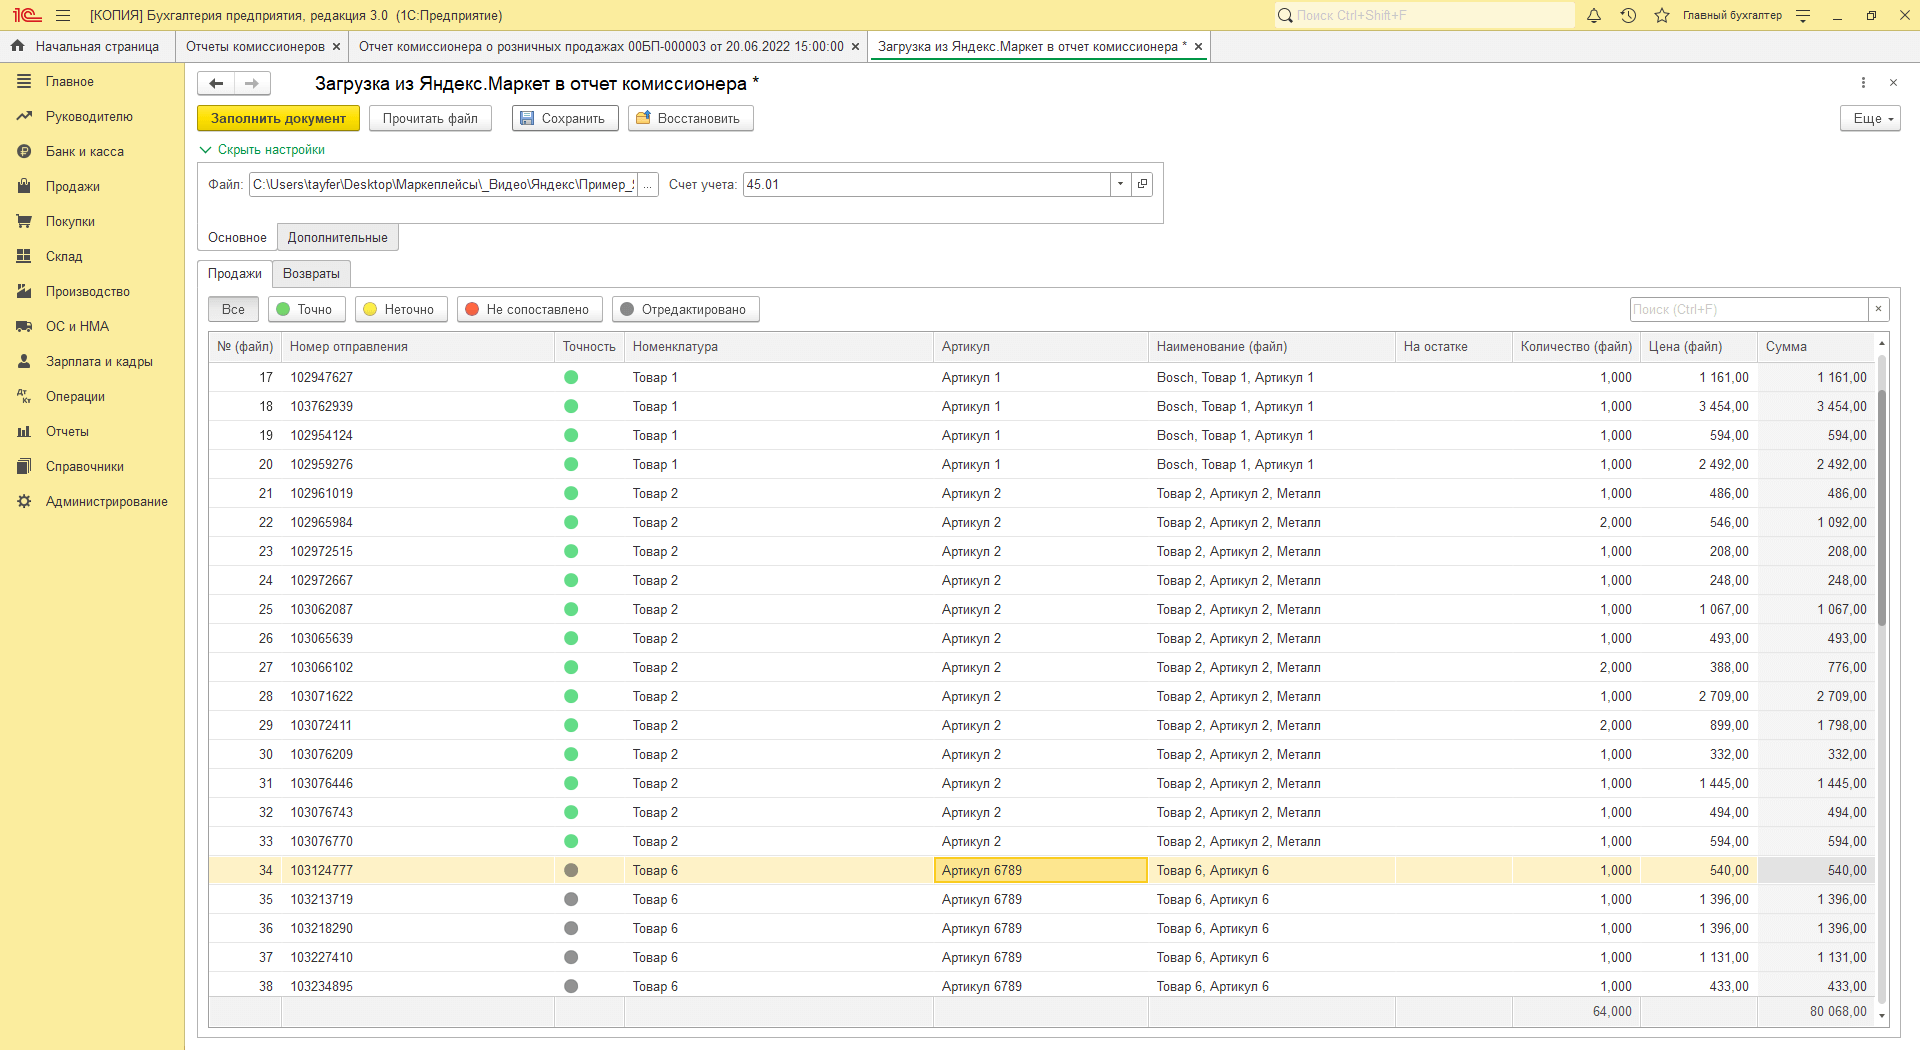Click the open-account icon next to Счет учета
The height and width of the screenshot is (1050, 1920).
tap(1142, 184)
